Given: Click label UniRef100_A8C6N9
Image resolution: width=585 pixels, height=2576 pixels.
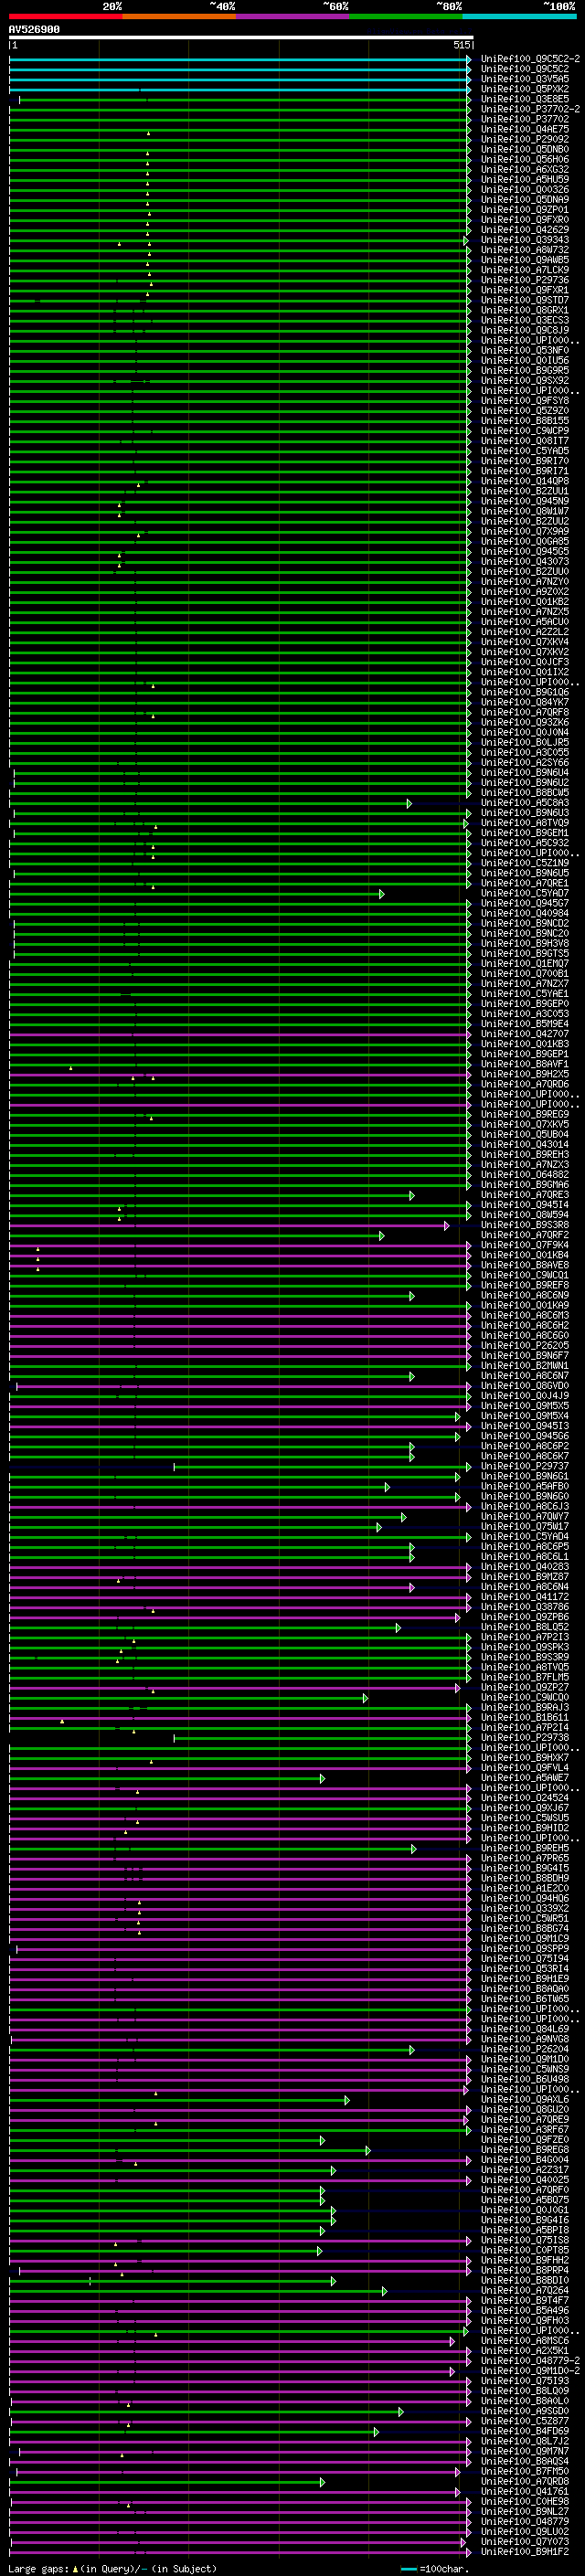Looking at the screenshot, I should click(x=525, y=1295).
